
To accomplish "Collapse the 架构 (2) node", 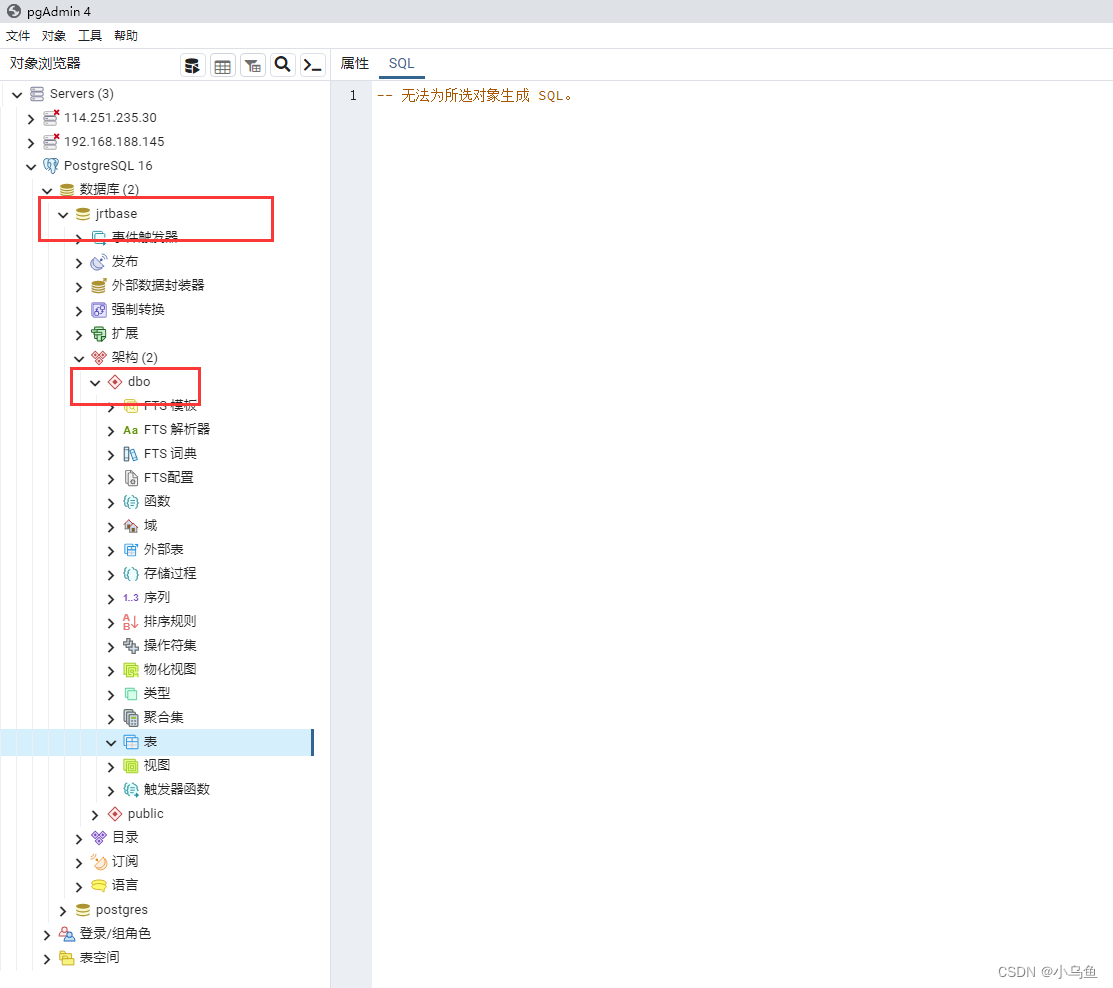I will coord(79,358).
